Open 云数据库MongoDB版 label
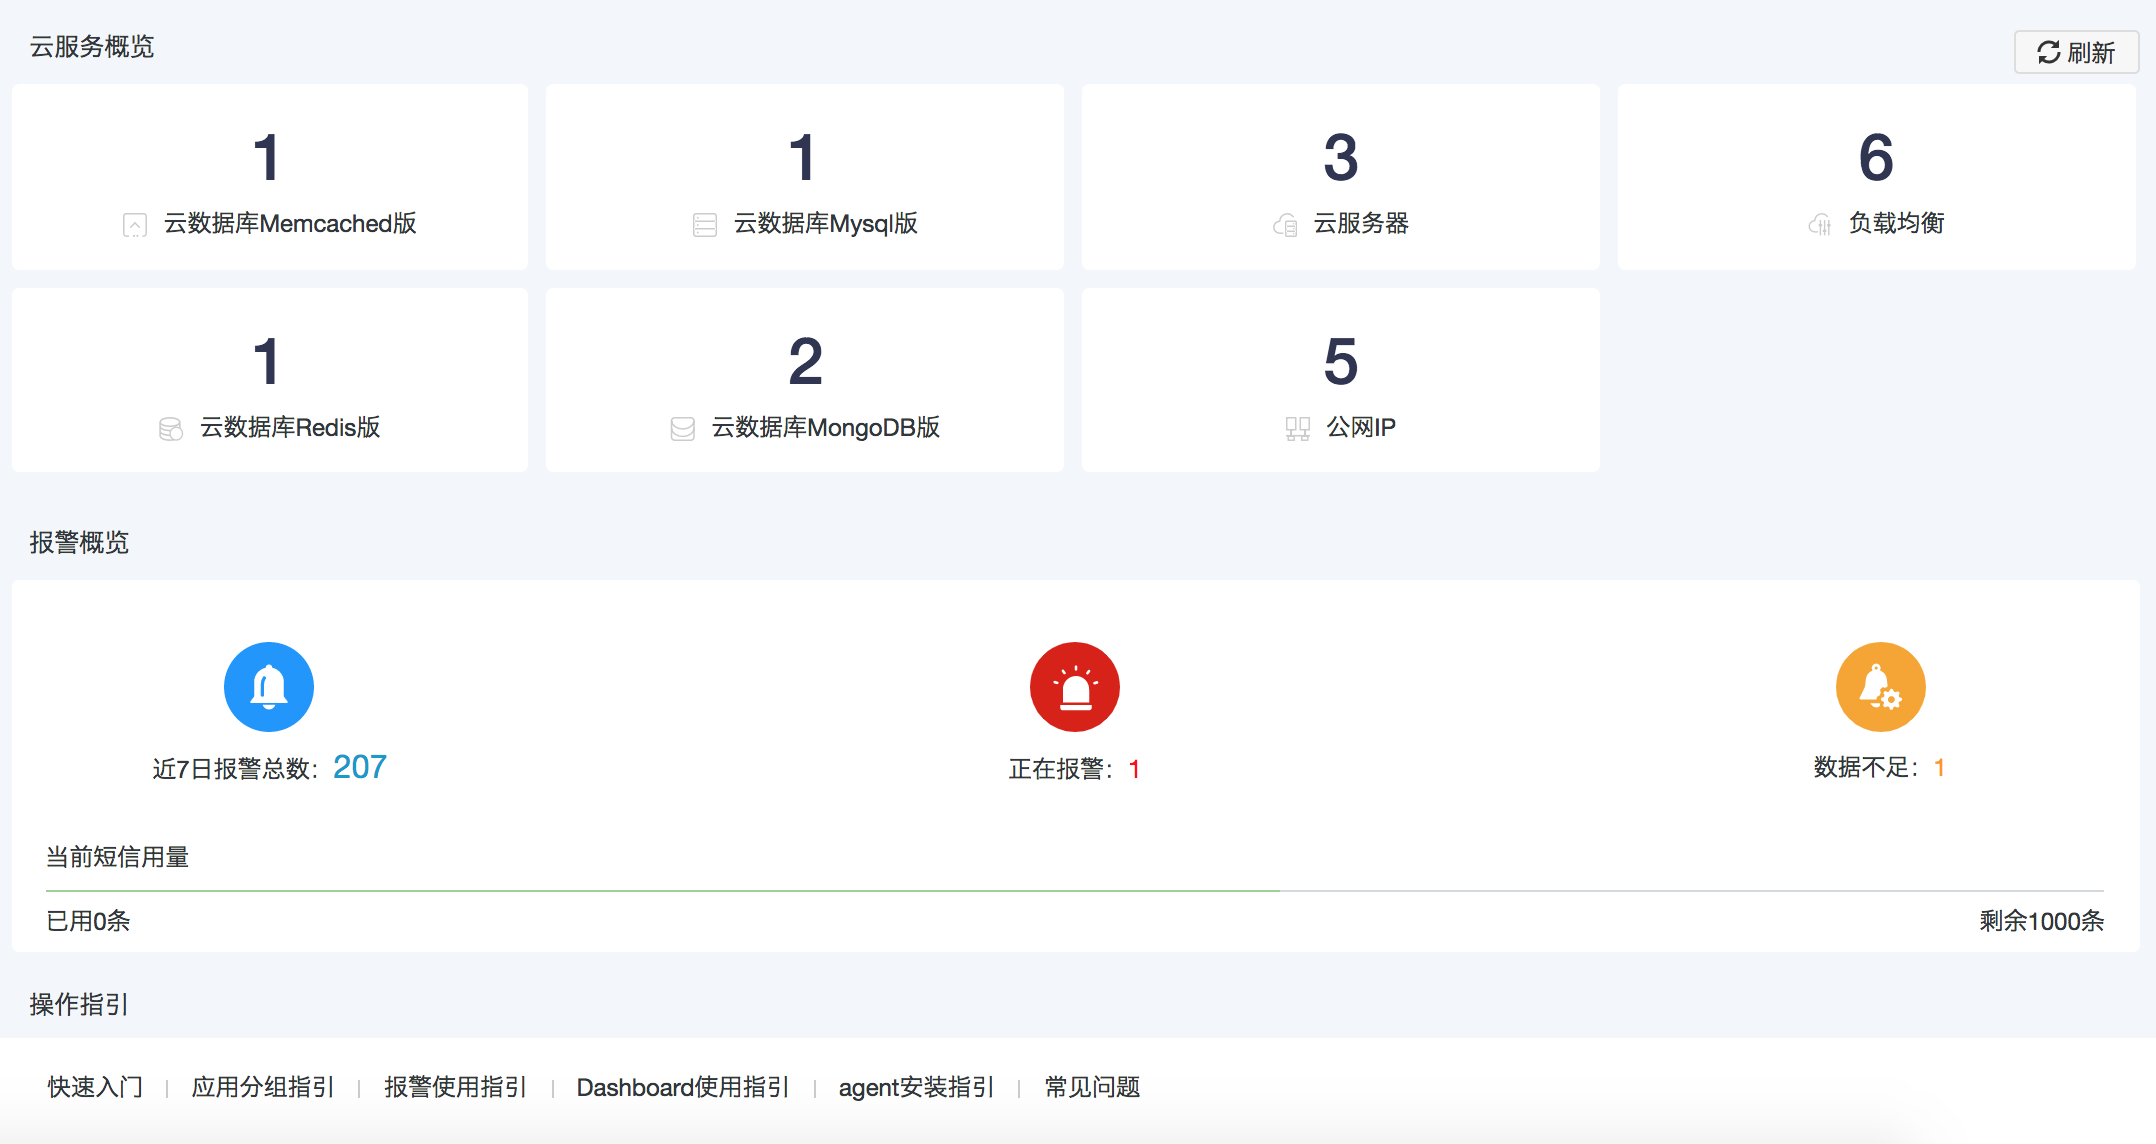 tap(826, 427)
